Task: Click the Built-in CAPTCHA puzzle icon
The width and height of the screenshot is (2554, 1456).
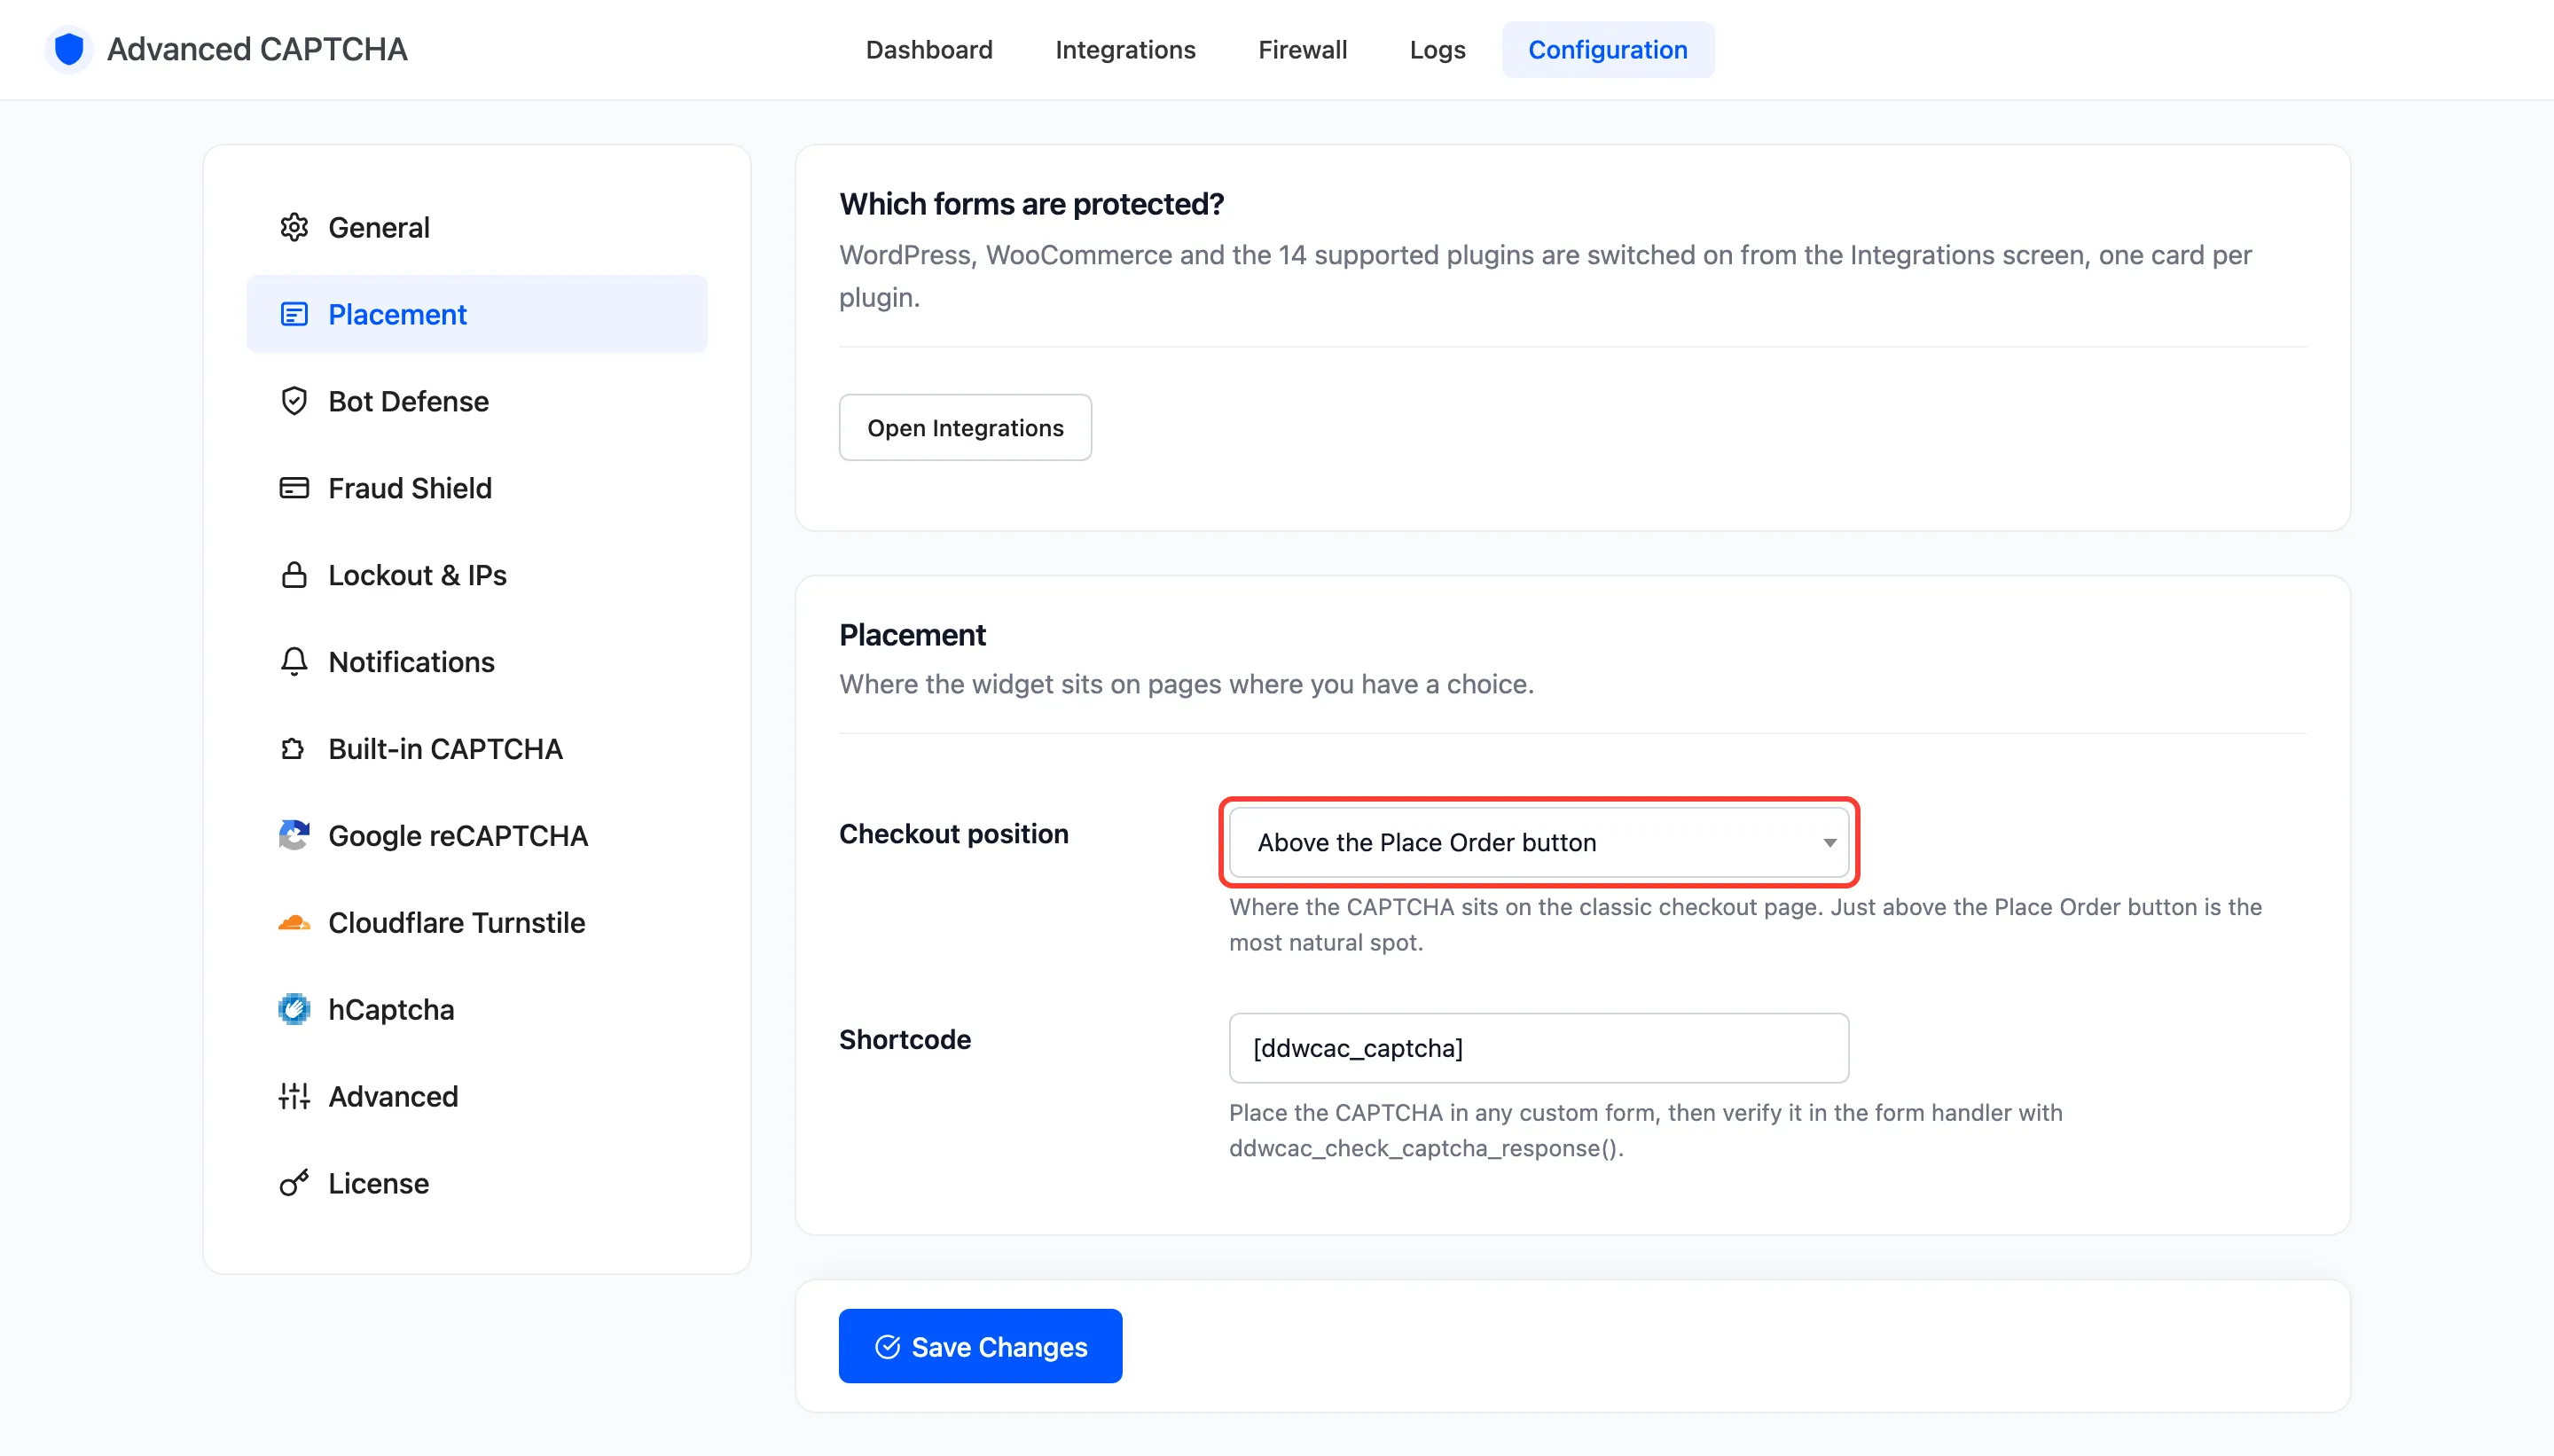Action: [x=294, y=749]
